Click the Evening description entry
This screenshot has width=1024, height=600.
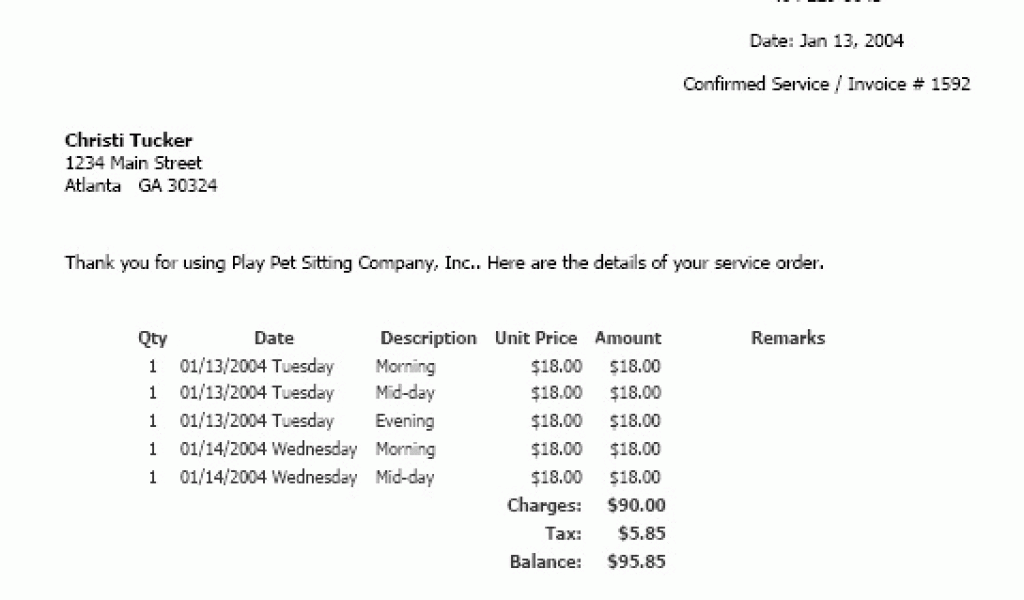click(x=405, y=421)
